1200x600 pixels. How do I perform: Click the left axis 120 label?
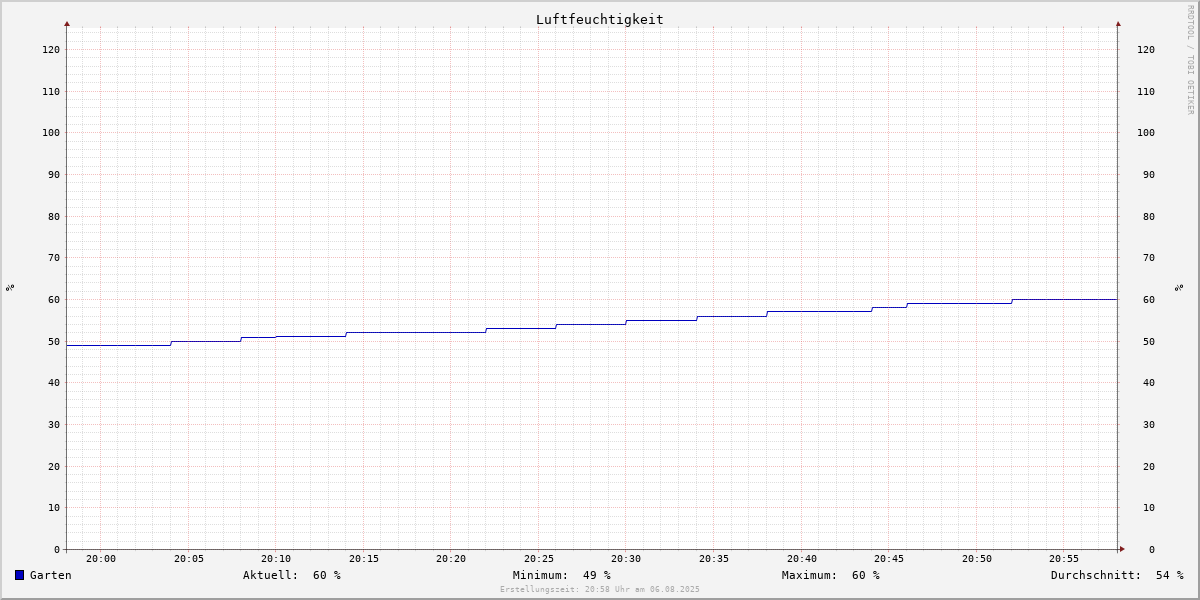pyautogui.click(x=51, y=49)
